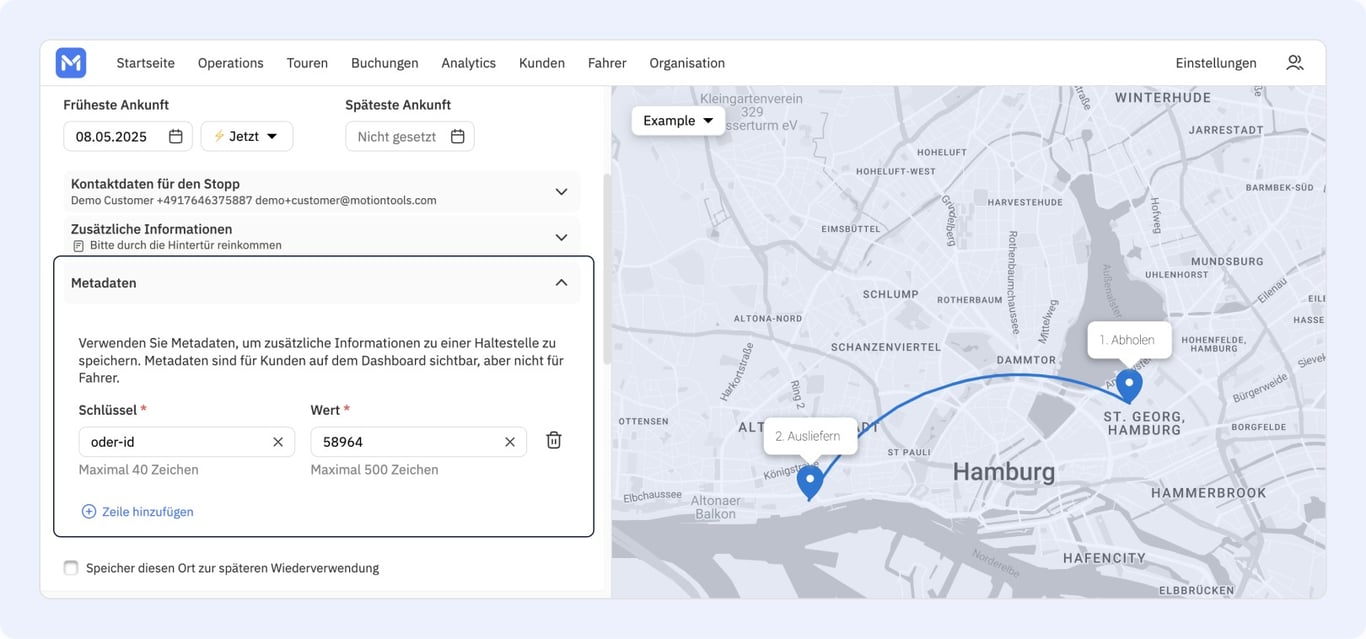This screenshot has height=639, width=1366.
Task: Click the HAFENCITY map label
Action: tap(1104, 558)
